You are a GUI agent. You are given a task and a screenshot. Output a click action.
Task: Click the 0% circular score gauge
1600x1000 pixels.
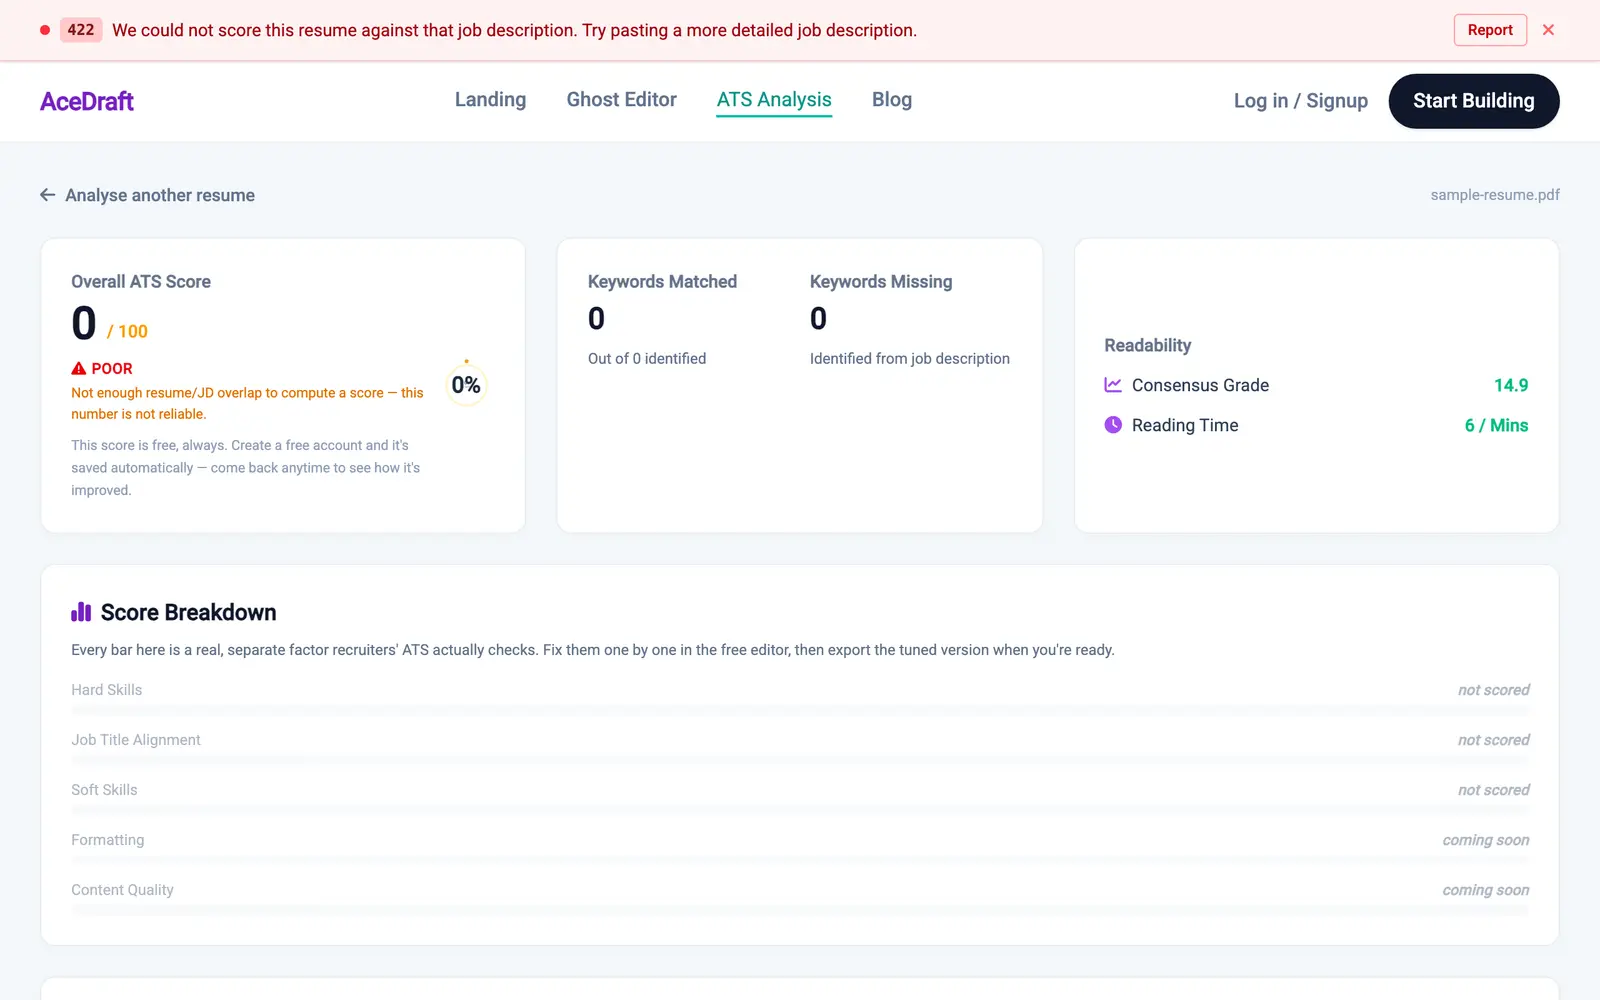coord(466,385)
